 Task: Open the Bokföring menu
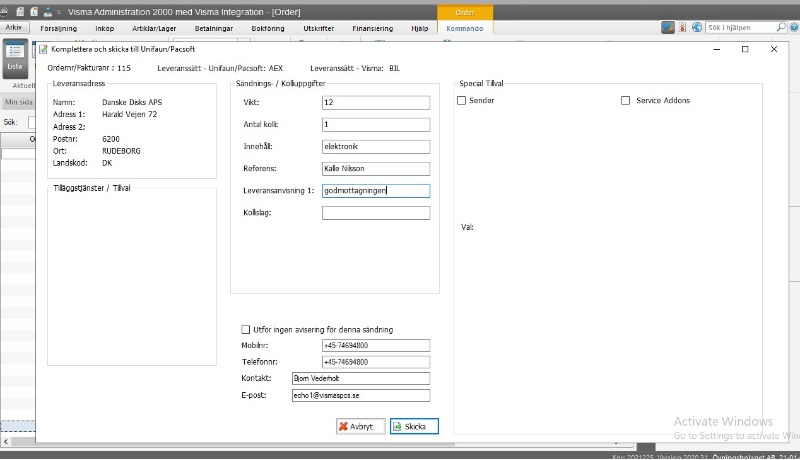(268, 29)
